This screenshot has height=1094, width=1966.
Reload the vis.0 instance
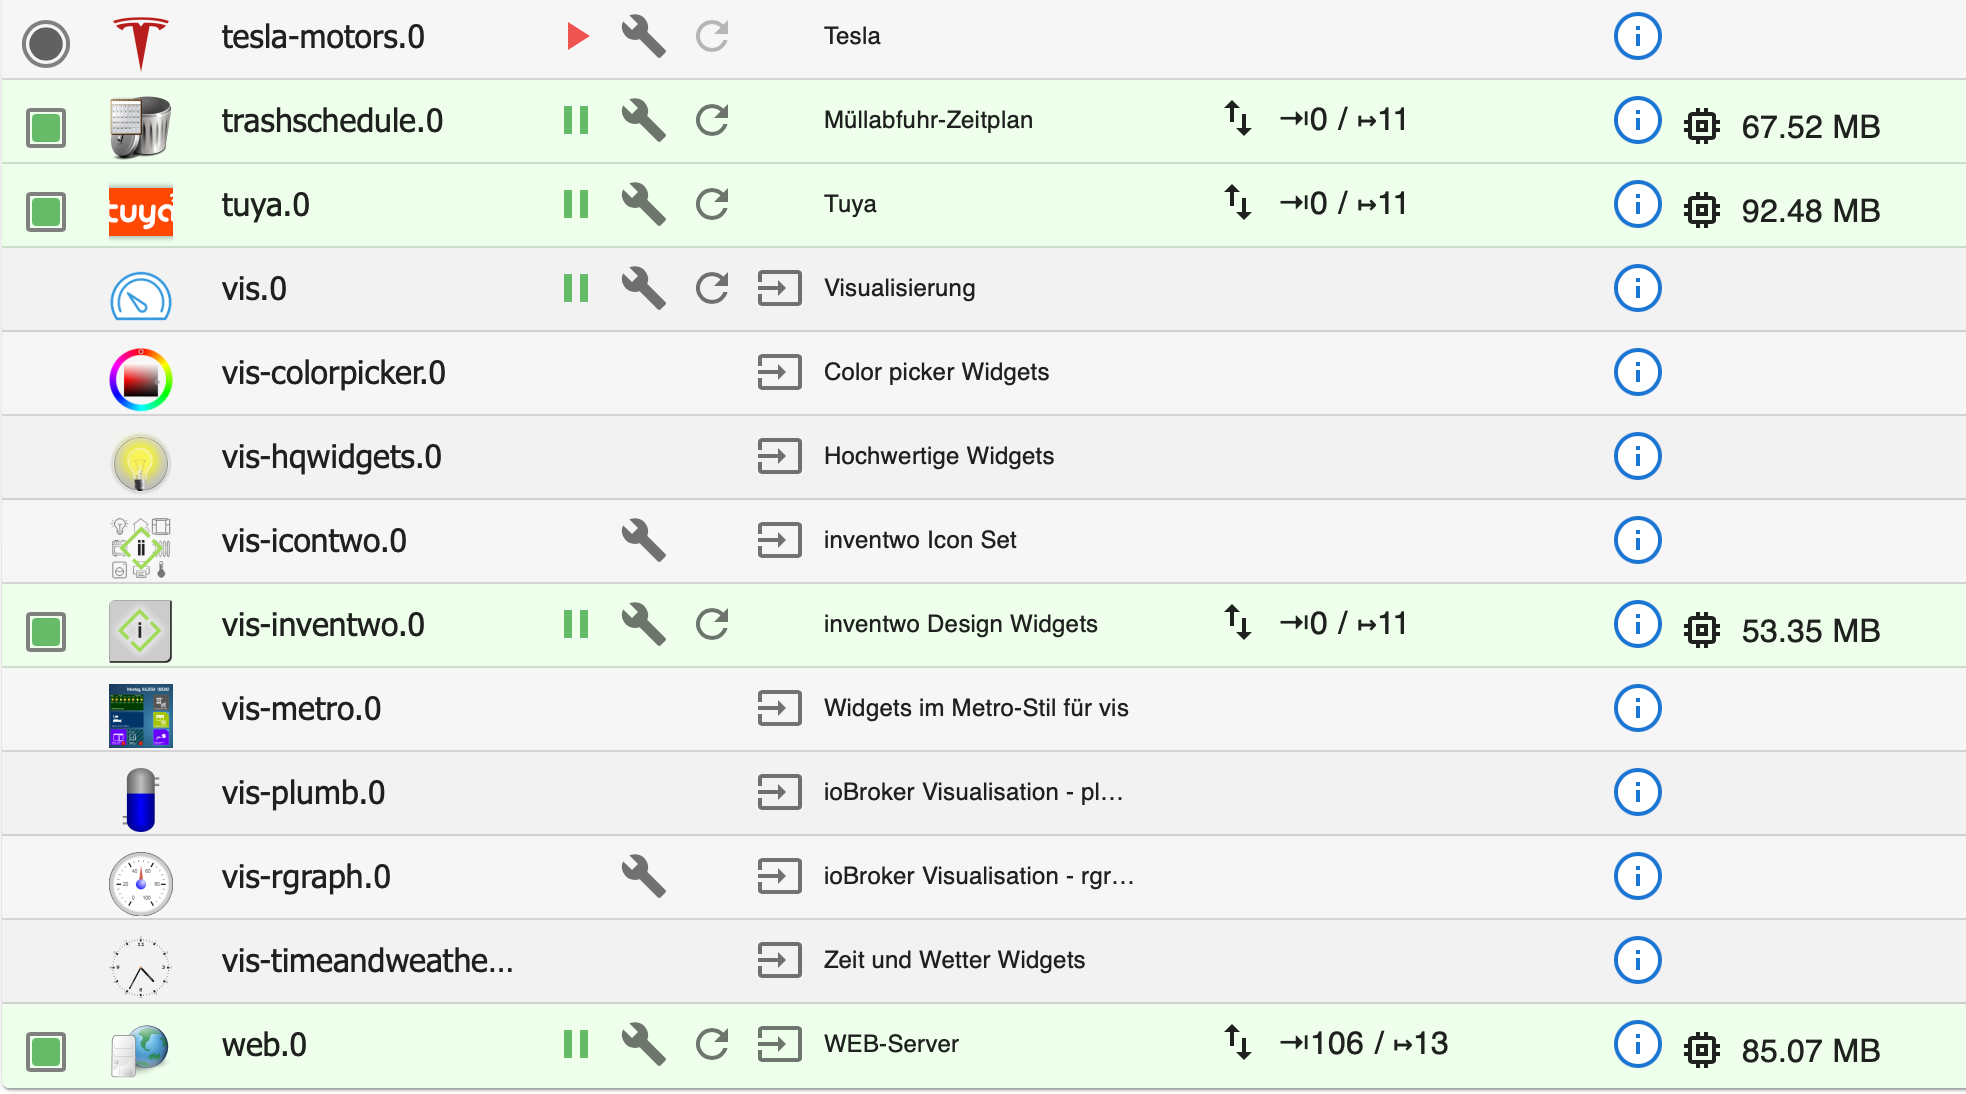712,289
